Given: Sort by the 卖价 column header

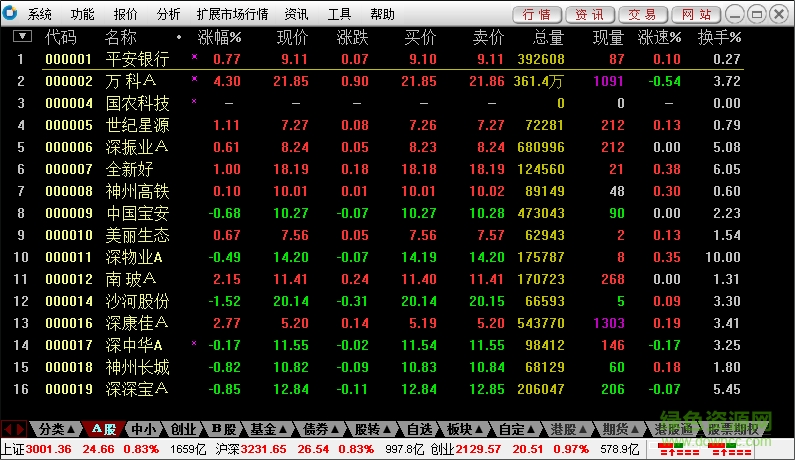Looking at the screenshot, I should 488,37.
